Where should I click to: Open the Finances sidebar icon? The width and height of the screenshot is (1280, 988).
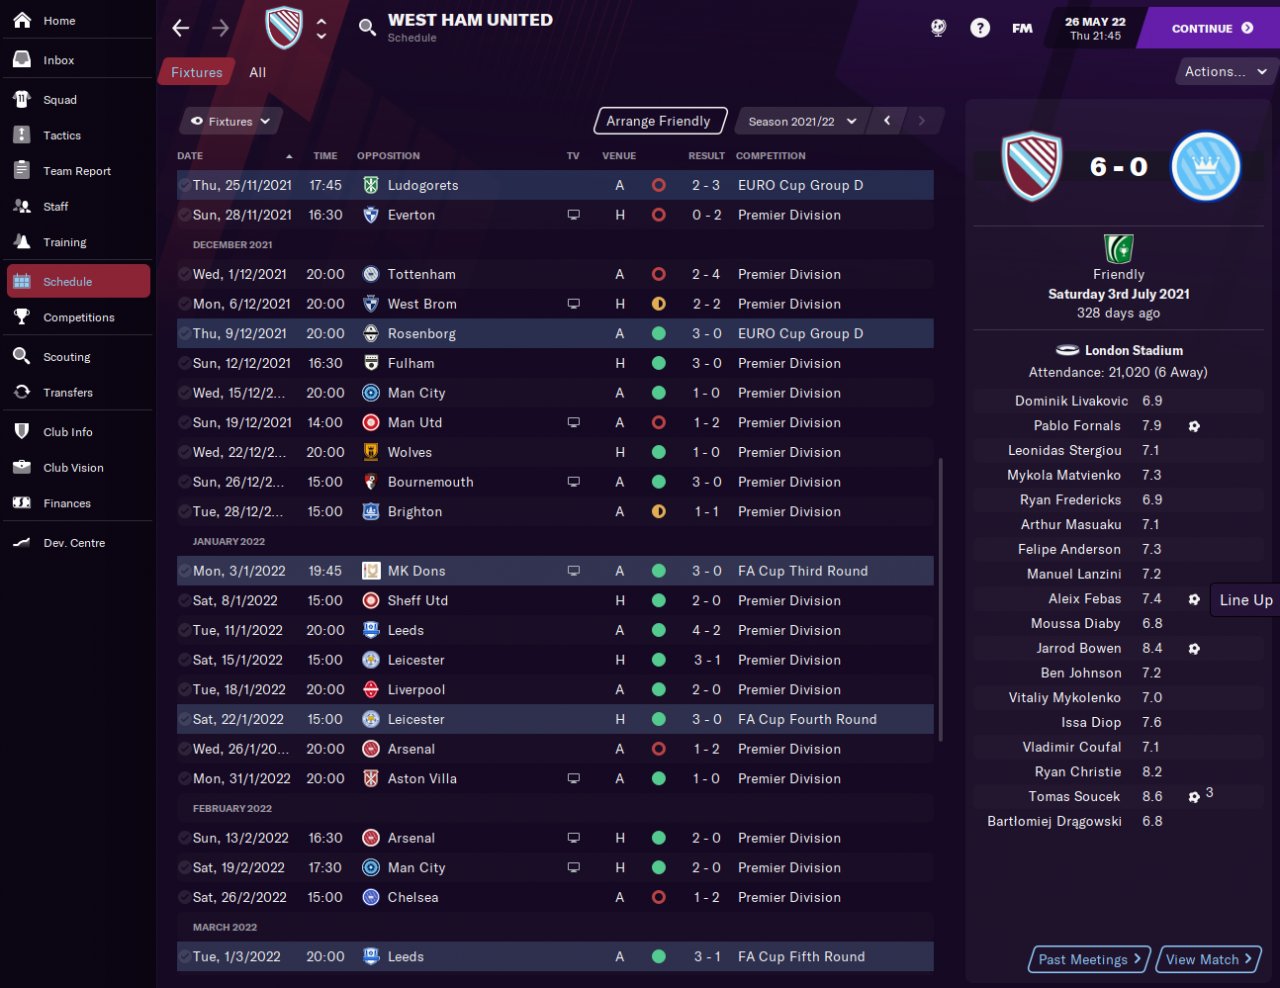(x=22, y=503)
